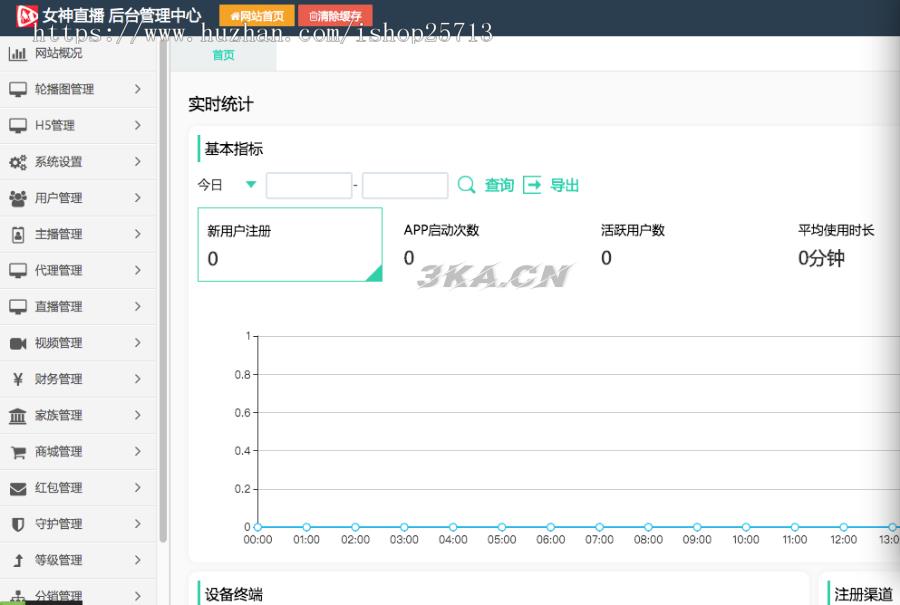Click the 财务管理 yen icon
Viewport: 900px width, 605px height.
coord(17,379)
